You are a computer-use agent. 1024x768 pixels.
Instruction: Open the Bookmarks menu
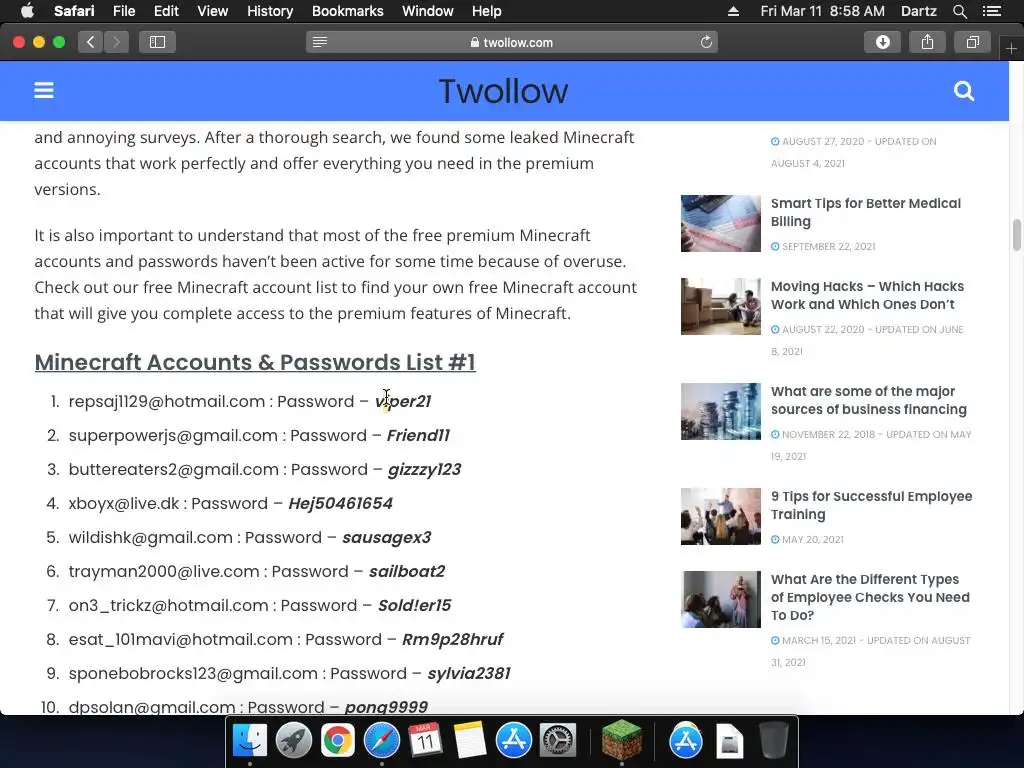(x=347, y=11)
